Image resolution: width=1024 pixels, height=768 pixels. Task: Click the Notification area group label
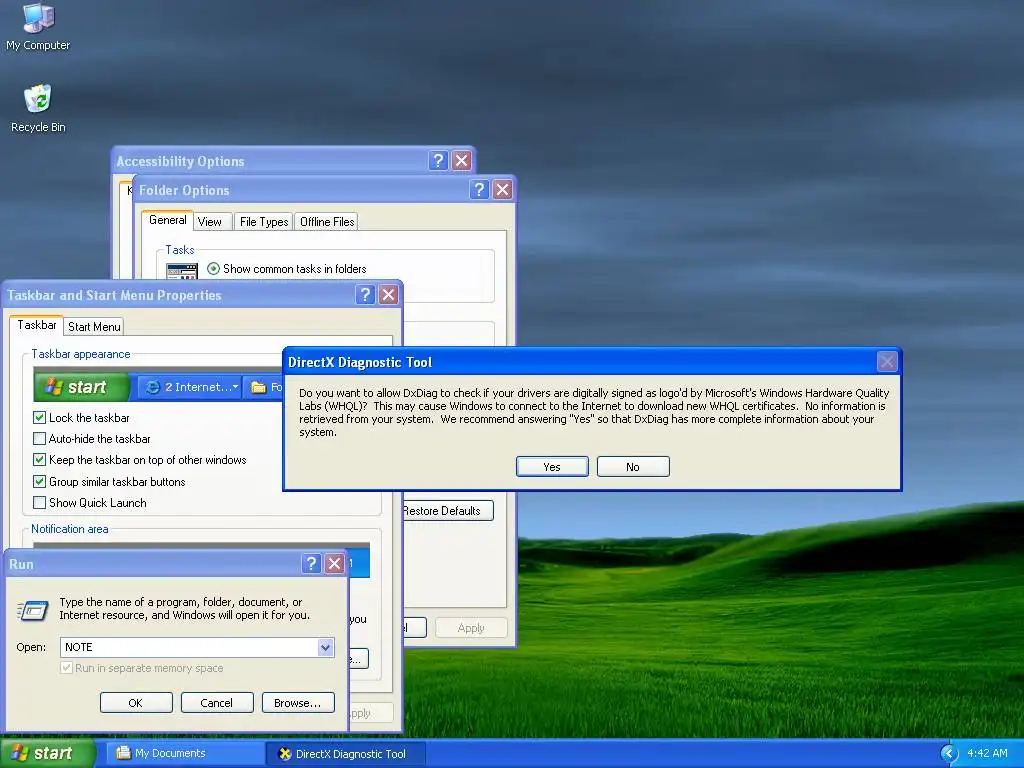coord(70,529)
